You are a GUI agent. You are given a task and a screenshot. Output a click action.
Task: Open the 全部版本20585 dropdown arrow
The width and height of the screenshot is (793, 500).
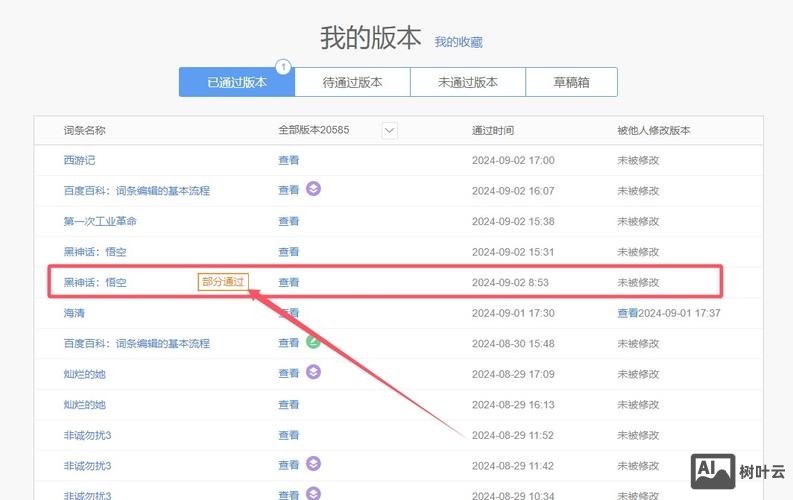(389, 130)
